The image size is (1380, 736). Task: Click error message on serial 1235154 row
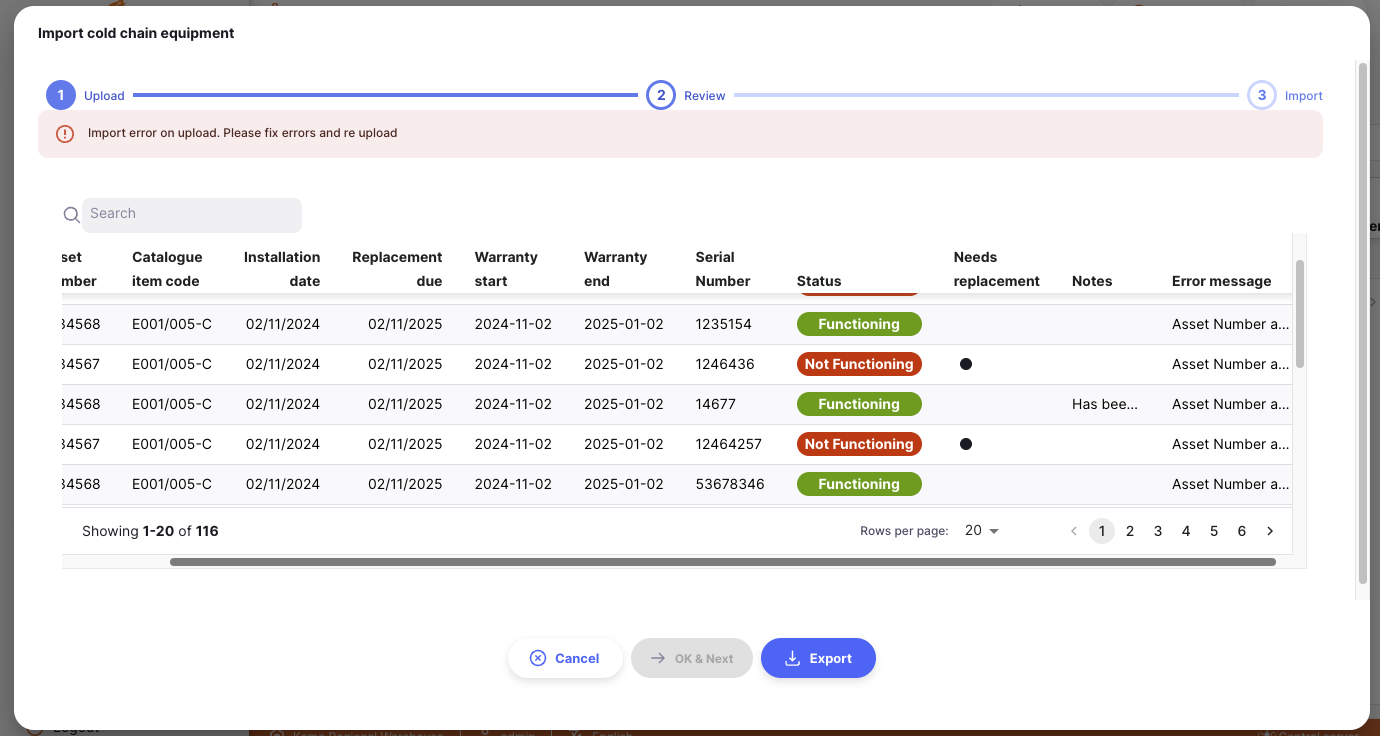click(x=1231, y=324)
